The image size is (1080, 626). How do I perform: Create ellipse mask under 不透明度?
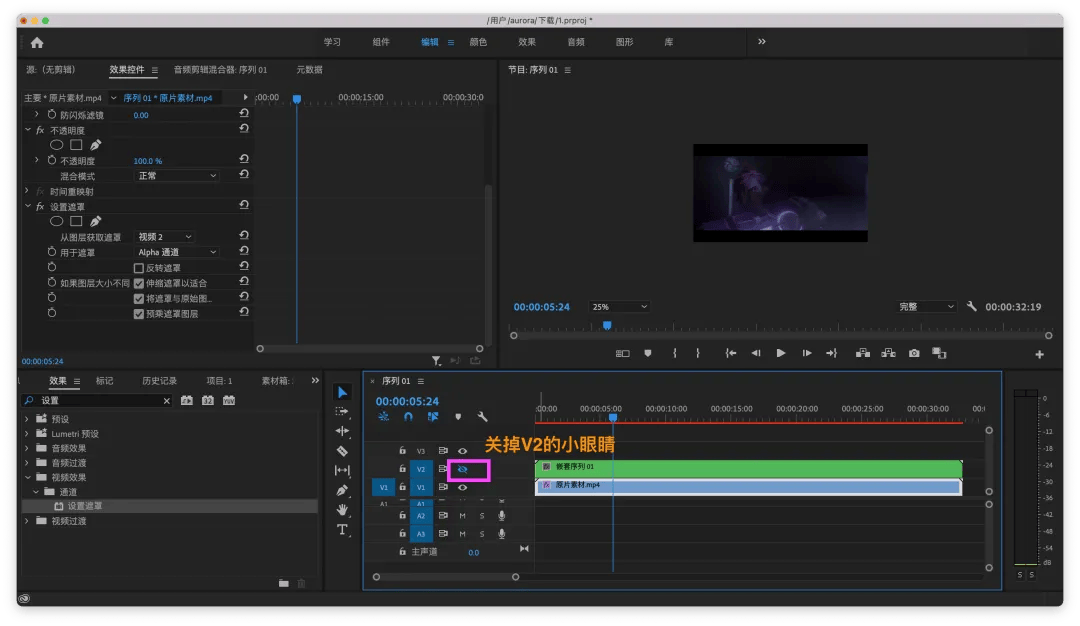point(56,145)
